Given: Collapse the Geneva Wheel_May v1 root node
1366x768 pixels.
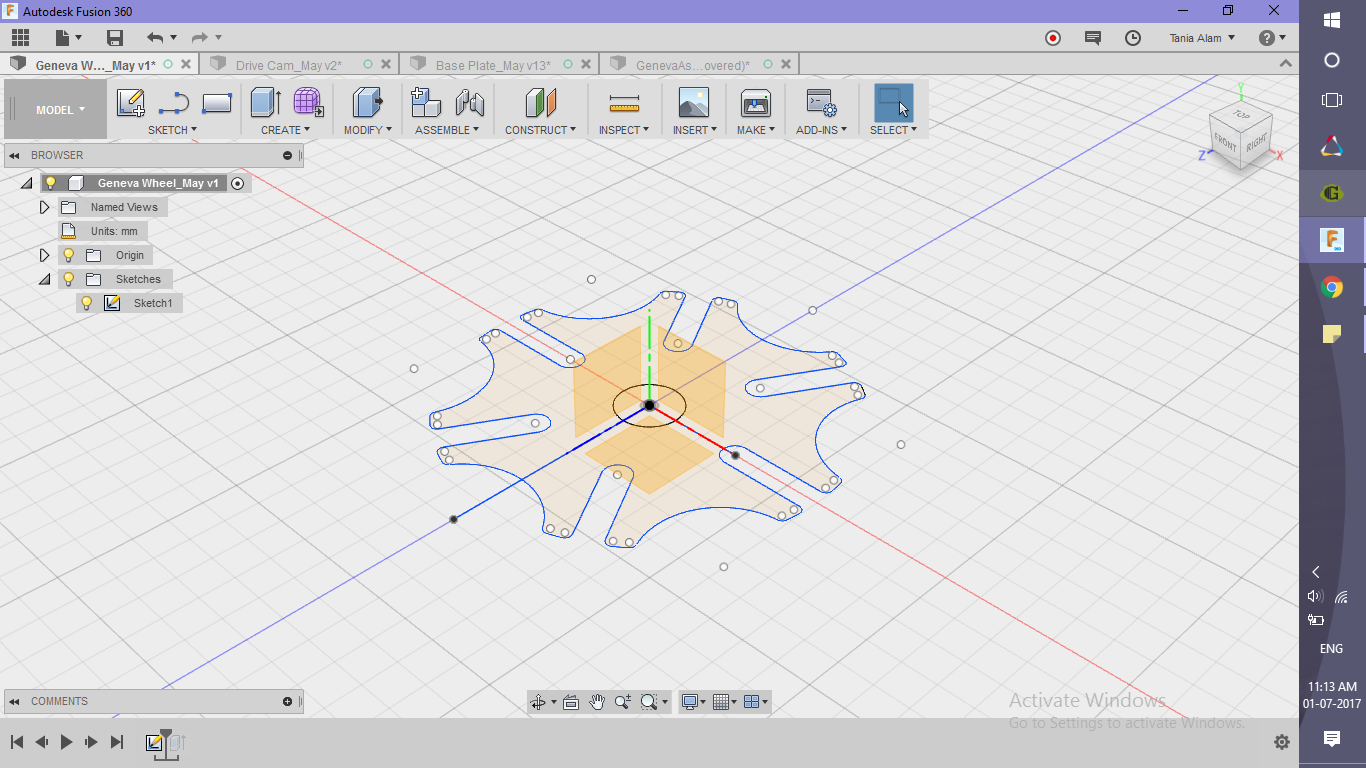Looking at the screenshot, I should pos(26,184).
